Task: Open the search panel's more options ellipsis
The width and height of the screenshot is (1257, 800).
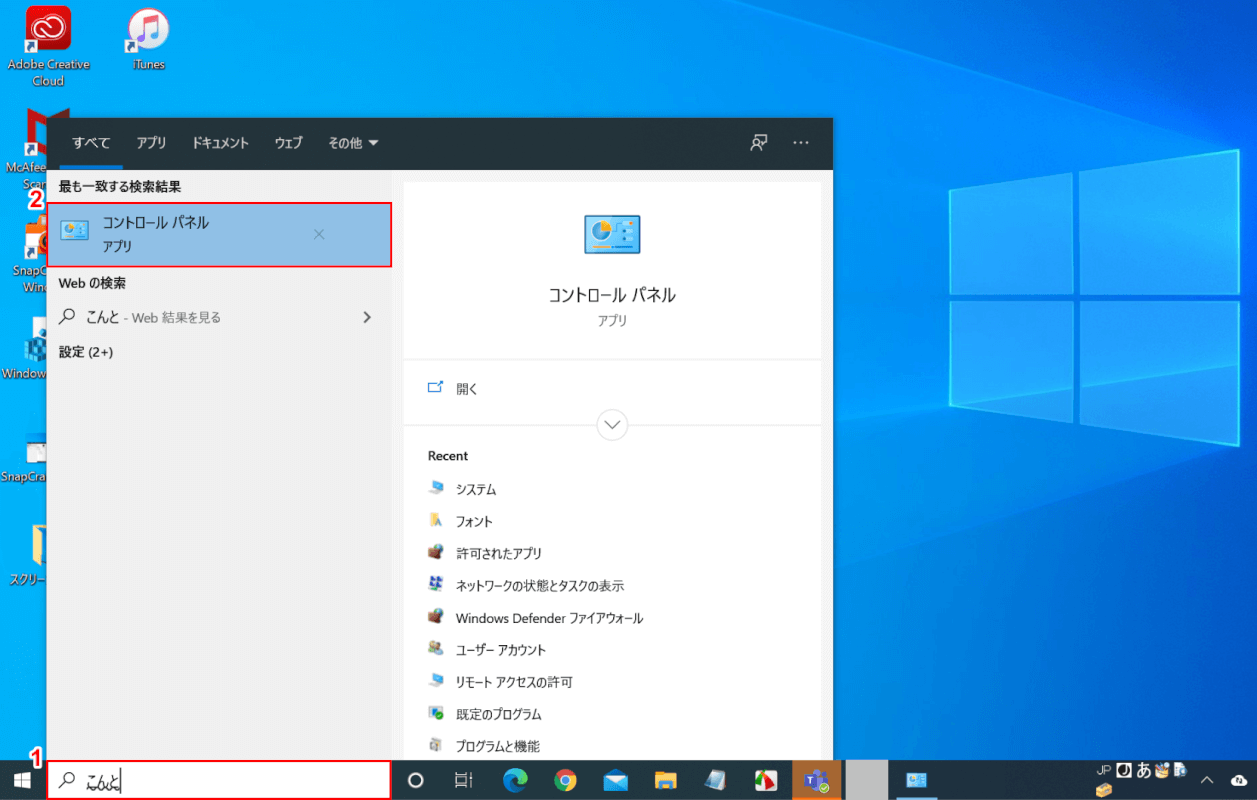Action: click(x=801, y=143)
